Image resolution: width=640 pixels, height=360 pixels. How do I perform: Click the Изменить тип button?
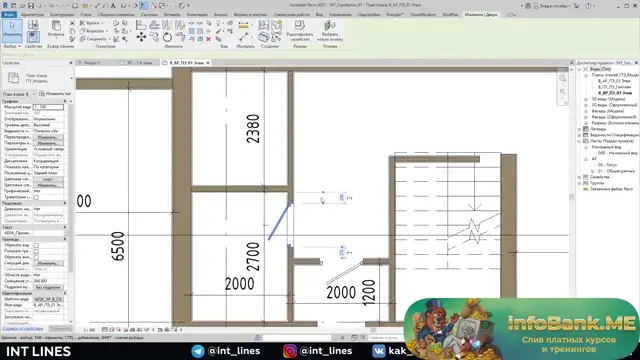tap(55, 94)
